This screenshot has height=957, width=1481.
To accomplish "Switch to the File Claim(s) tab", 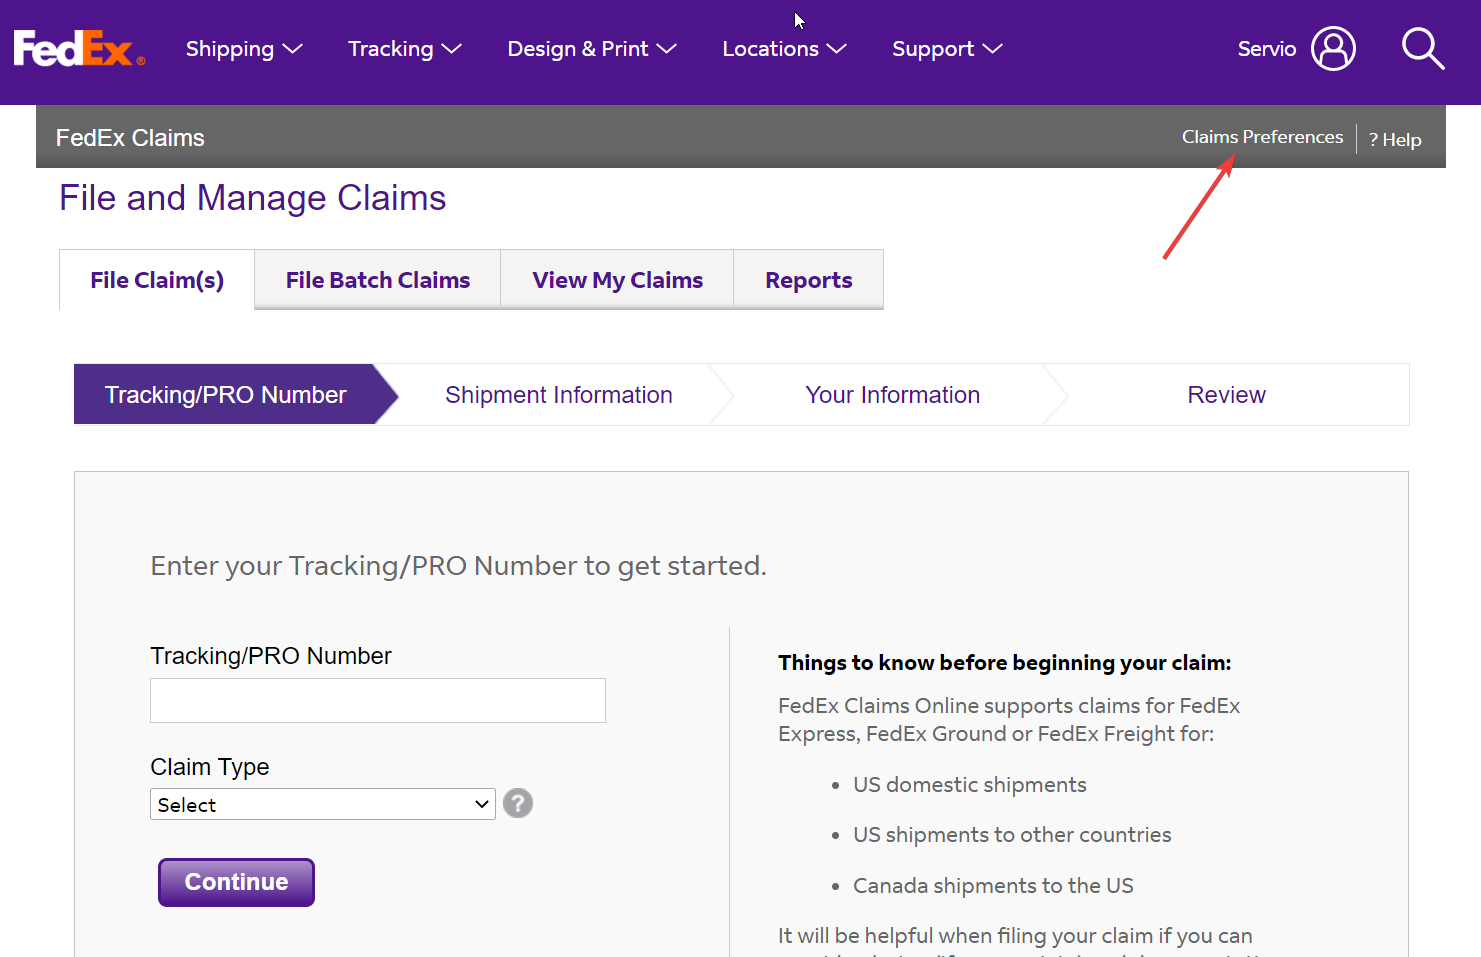I will click(x=157, y=280).
